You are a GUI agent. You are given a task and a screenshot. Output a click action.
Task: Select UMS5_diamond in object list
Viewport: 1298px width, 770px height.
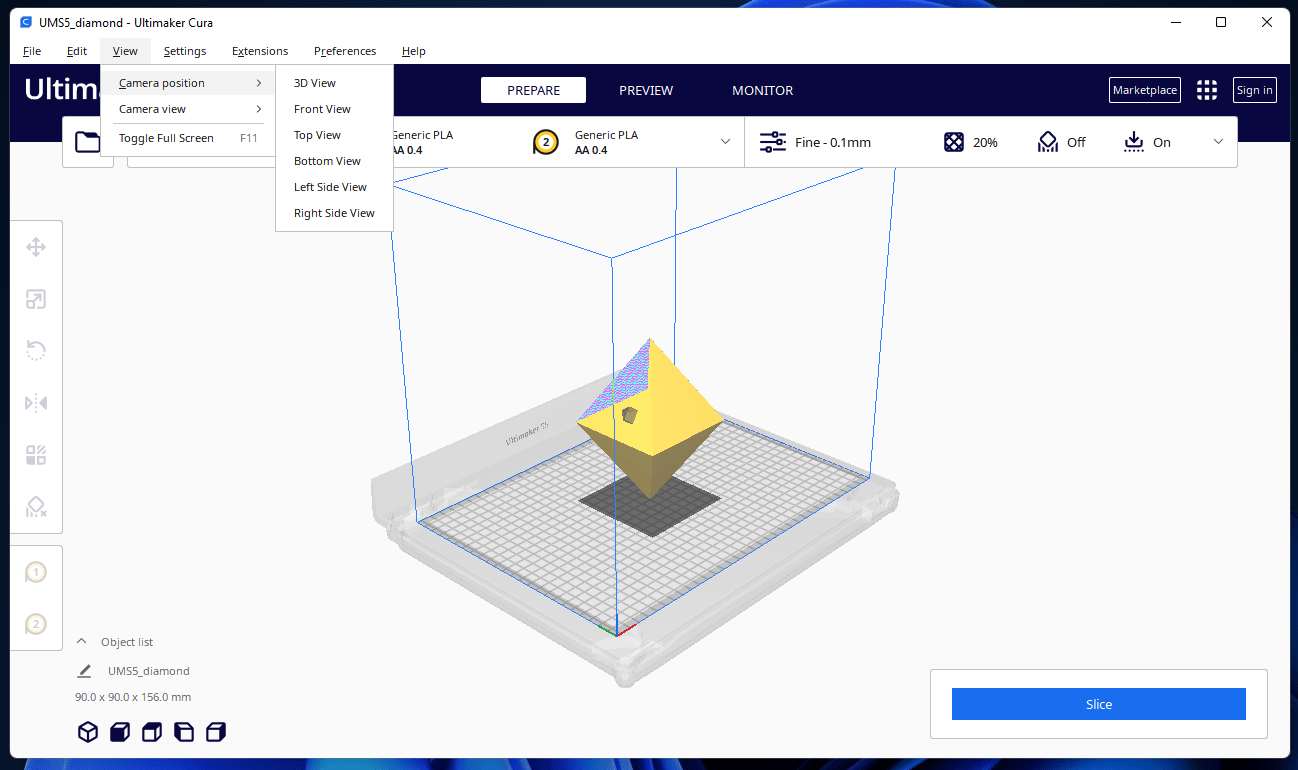point(149,671)
